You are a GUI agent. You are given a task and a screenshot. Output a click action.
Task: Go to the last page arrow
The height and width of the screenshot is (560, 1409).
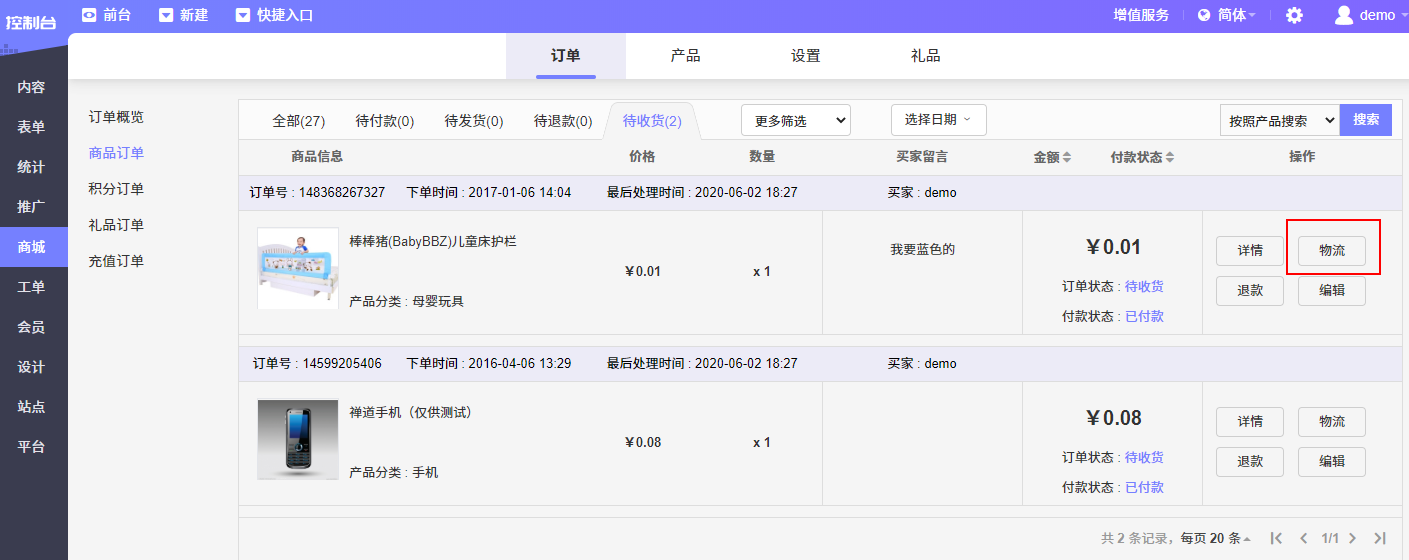click(1380, 538)
